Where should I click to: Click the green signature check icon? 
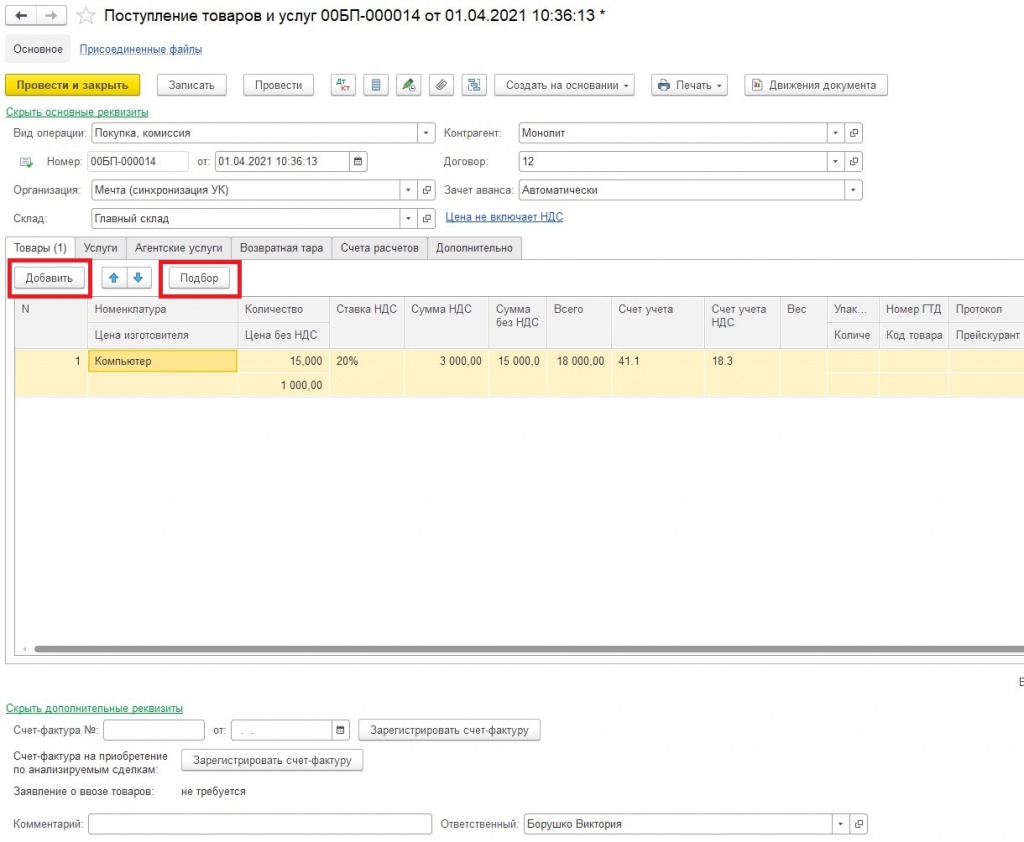tap(408, 85)
